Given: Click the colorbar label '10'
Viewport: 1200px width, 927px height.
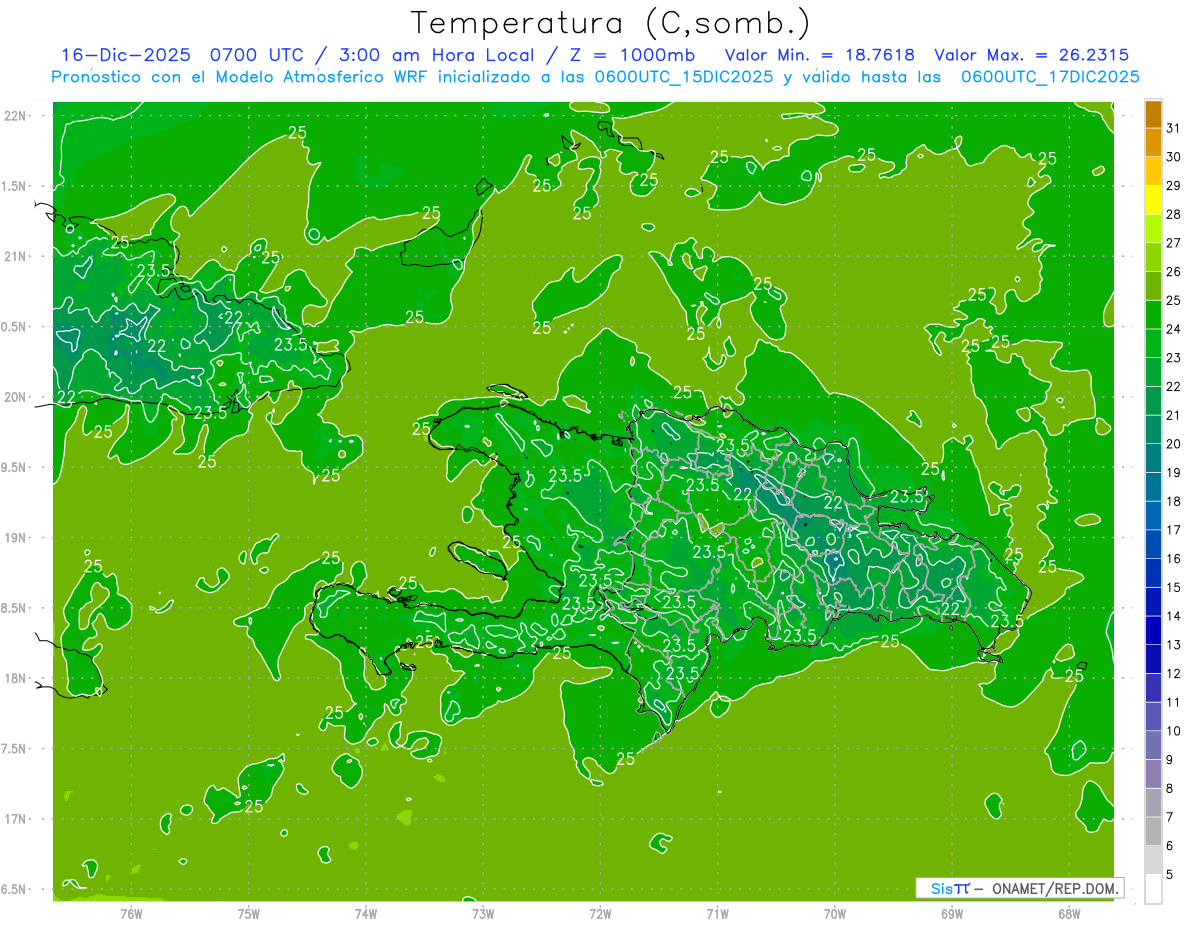Looking at the screenshot, I should pos(1174,731).
